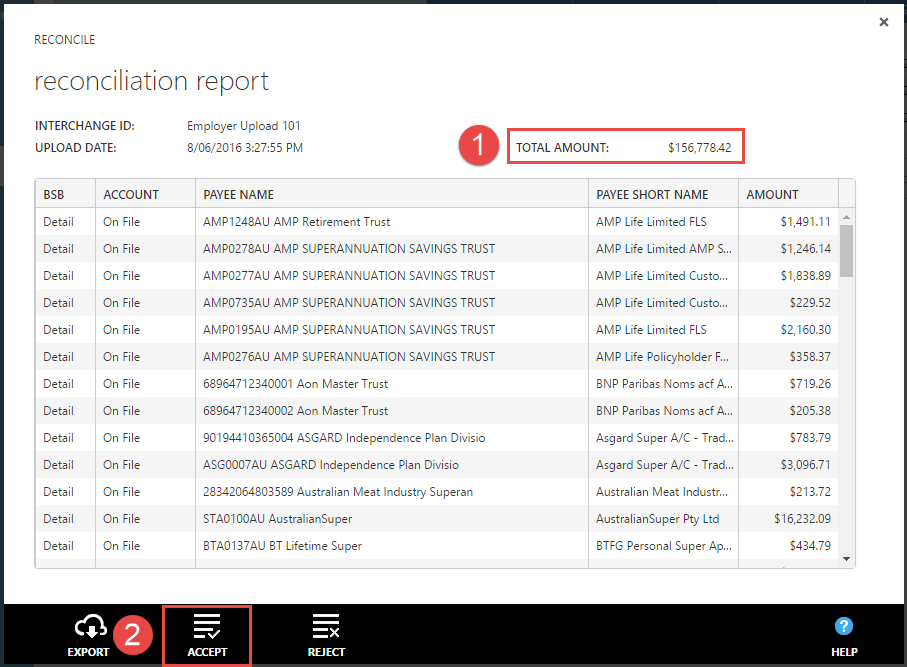Screen dimensions: 907x667
Task: Select the AMP0278AU AMP Superannuation Savings Trust row
Action: point(437,249)
